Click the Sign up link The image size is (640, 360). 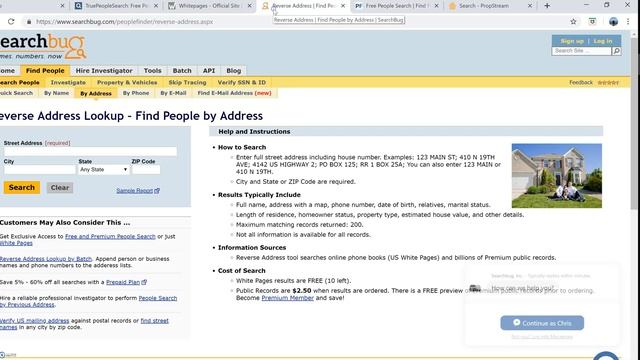(x=572, y=41)
